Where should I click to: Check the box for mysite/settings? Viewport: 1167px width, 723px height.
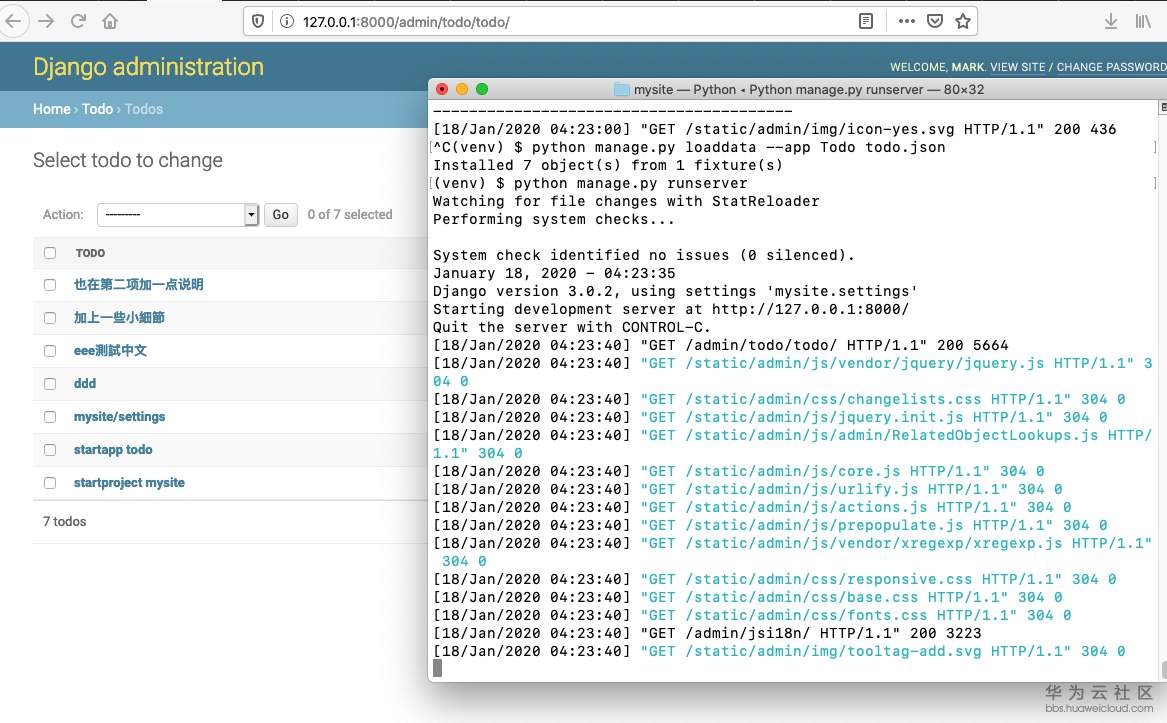pyautogui.click(x=50, y=417)
